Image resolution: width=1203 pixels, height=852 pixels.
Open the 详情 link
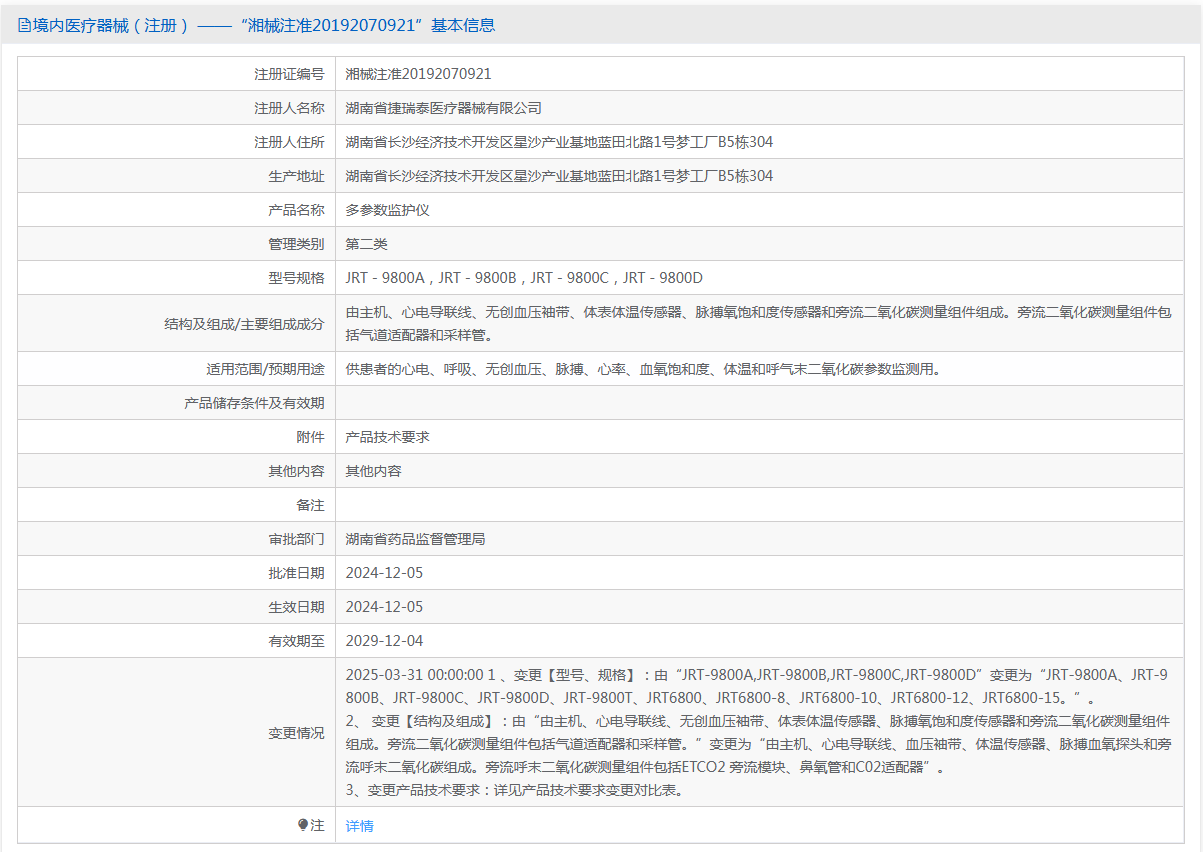tap(359, 826)
